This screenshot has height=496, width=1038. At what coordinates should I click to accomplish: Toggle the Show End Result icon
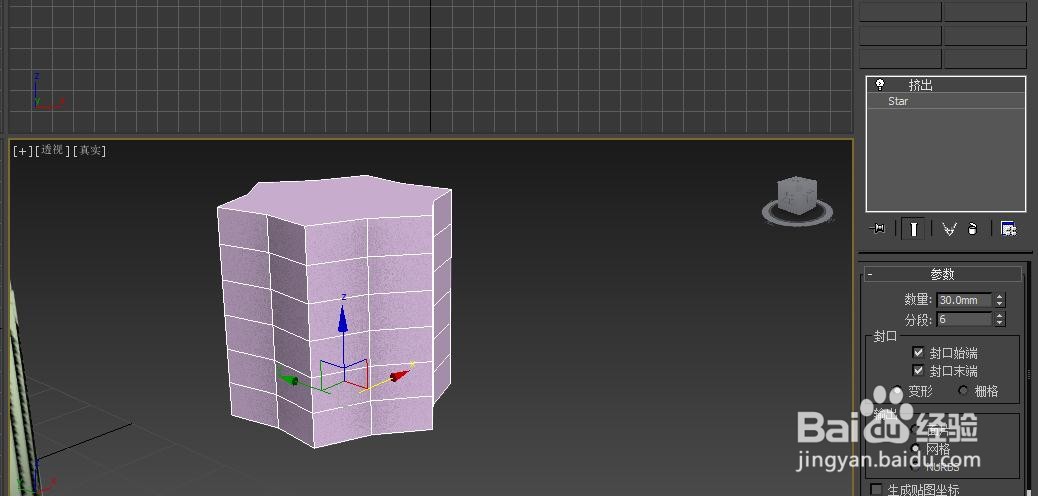(x=914, y=229)
